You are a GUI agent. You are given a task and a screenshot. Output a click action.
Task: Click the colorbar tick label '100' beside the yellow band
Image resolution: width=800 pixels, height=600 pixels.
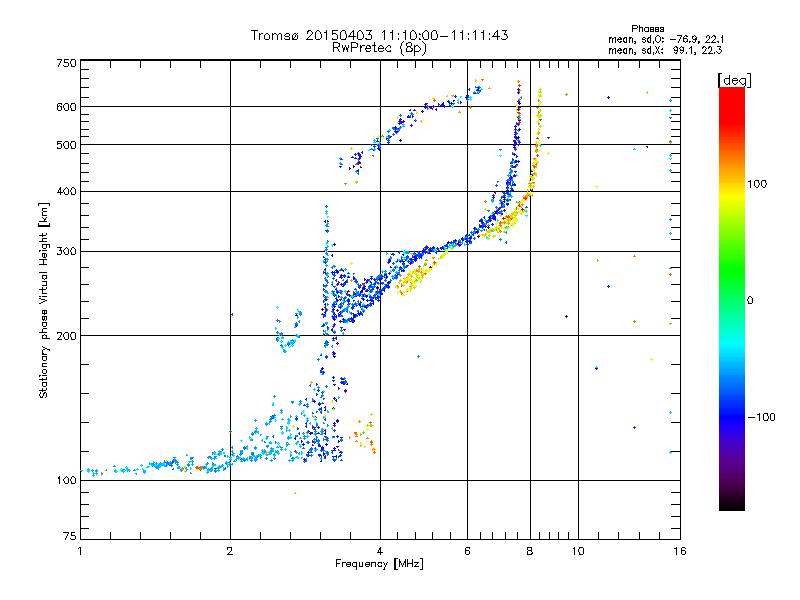(757, 184)
